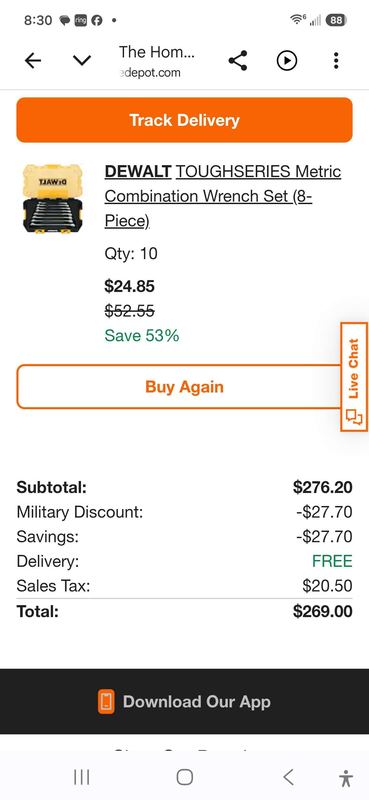Open the DEWALT wrench set thumbnail

[53, 198]
